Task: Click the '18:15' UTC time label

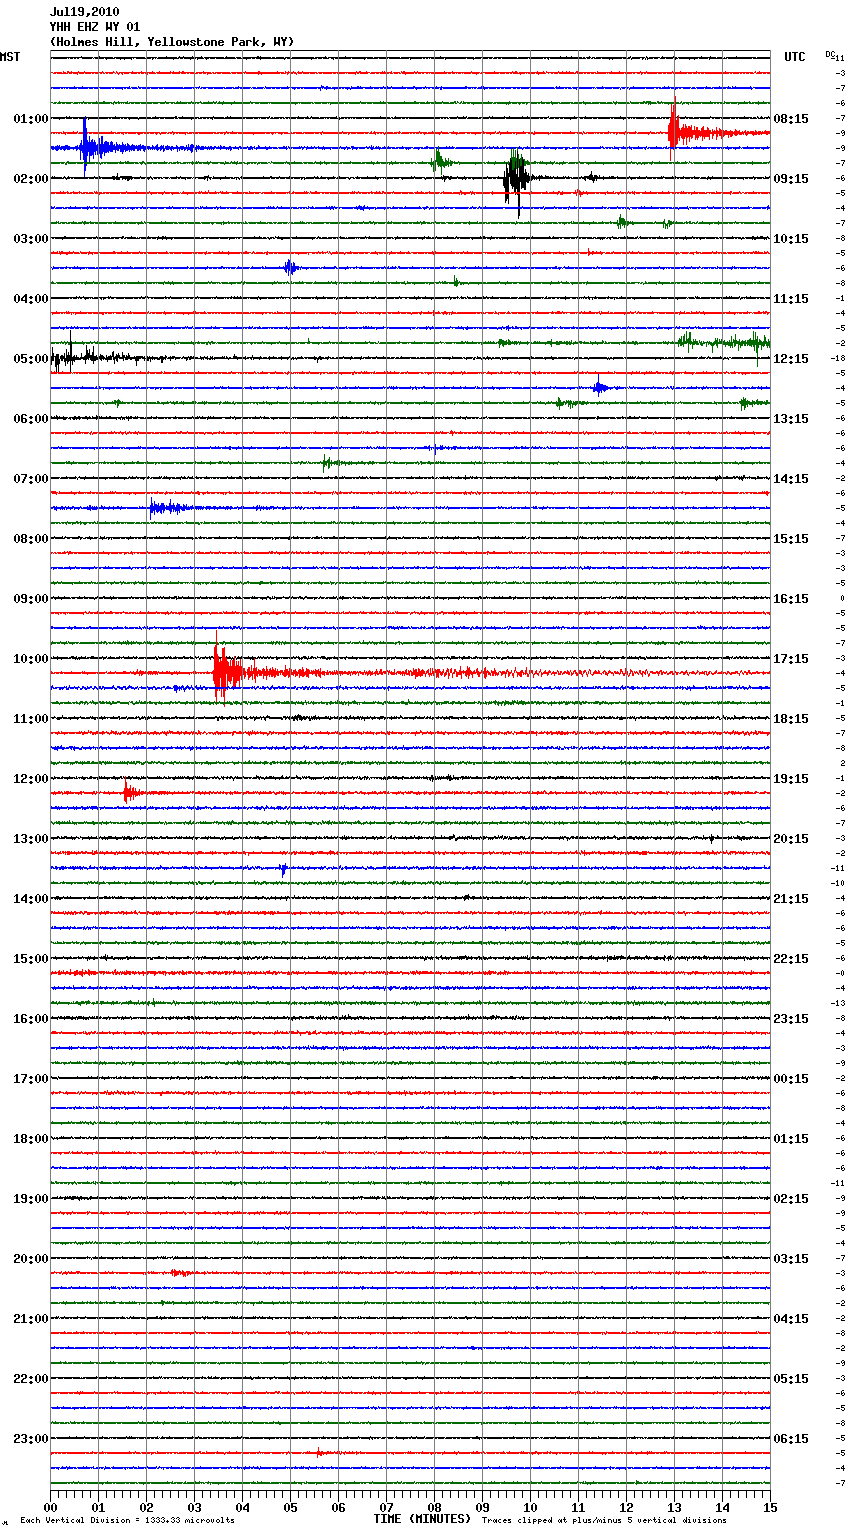Action: pos(791,719)
